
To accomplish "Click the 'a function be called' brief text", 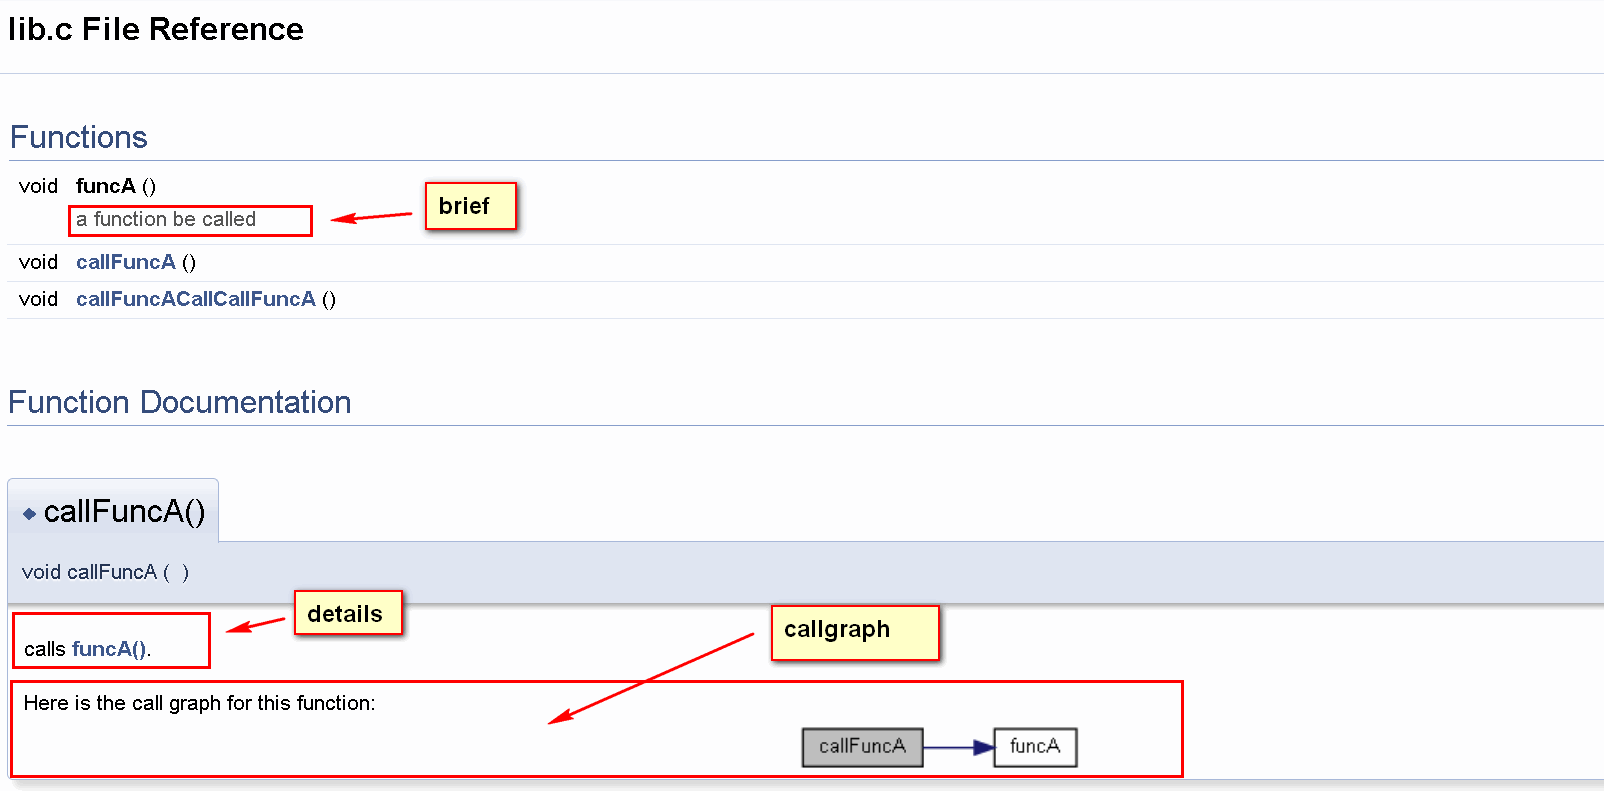I will tap(166, 219).
